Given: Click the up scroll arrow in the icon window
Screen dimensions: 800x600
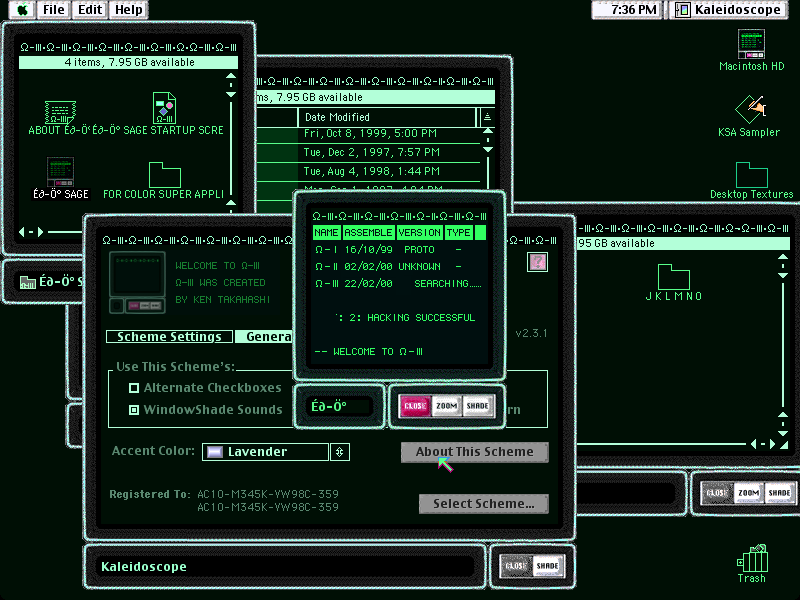Looking at the screenshot, I should pyautogui.click(x=231, y=77).
